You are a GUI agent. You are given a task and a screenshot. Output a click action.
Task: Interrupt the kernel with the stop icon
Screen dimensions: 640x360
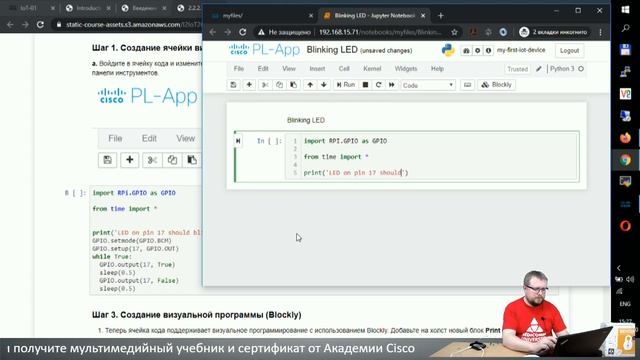[x=365, y=85]
